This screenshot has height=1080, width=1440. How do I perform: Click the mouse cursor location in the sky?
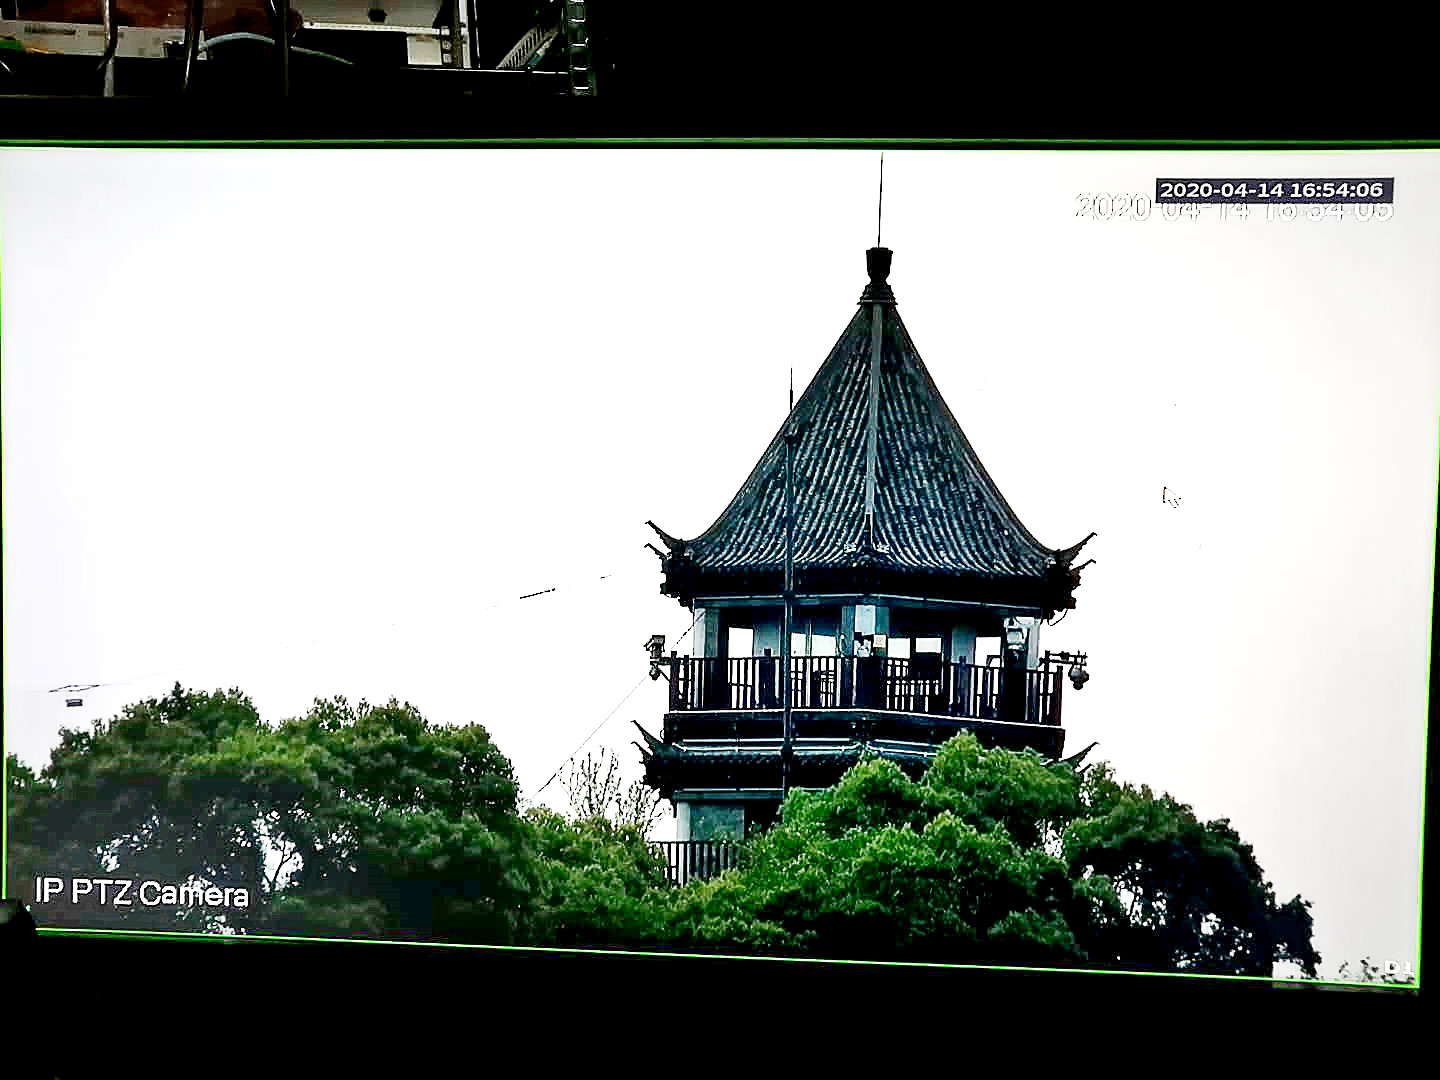coord(1172,496)
